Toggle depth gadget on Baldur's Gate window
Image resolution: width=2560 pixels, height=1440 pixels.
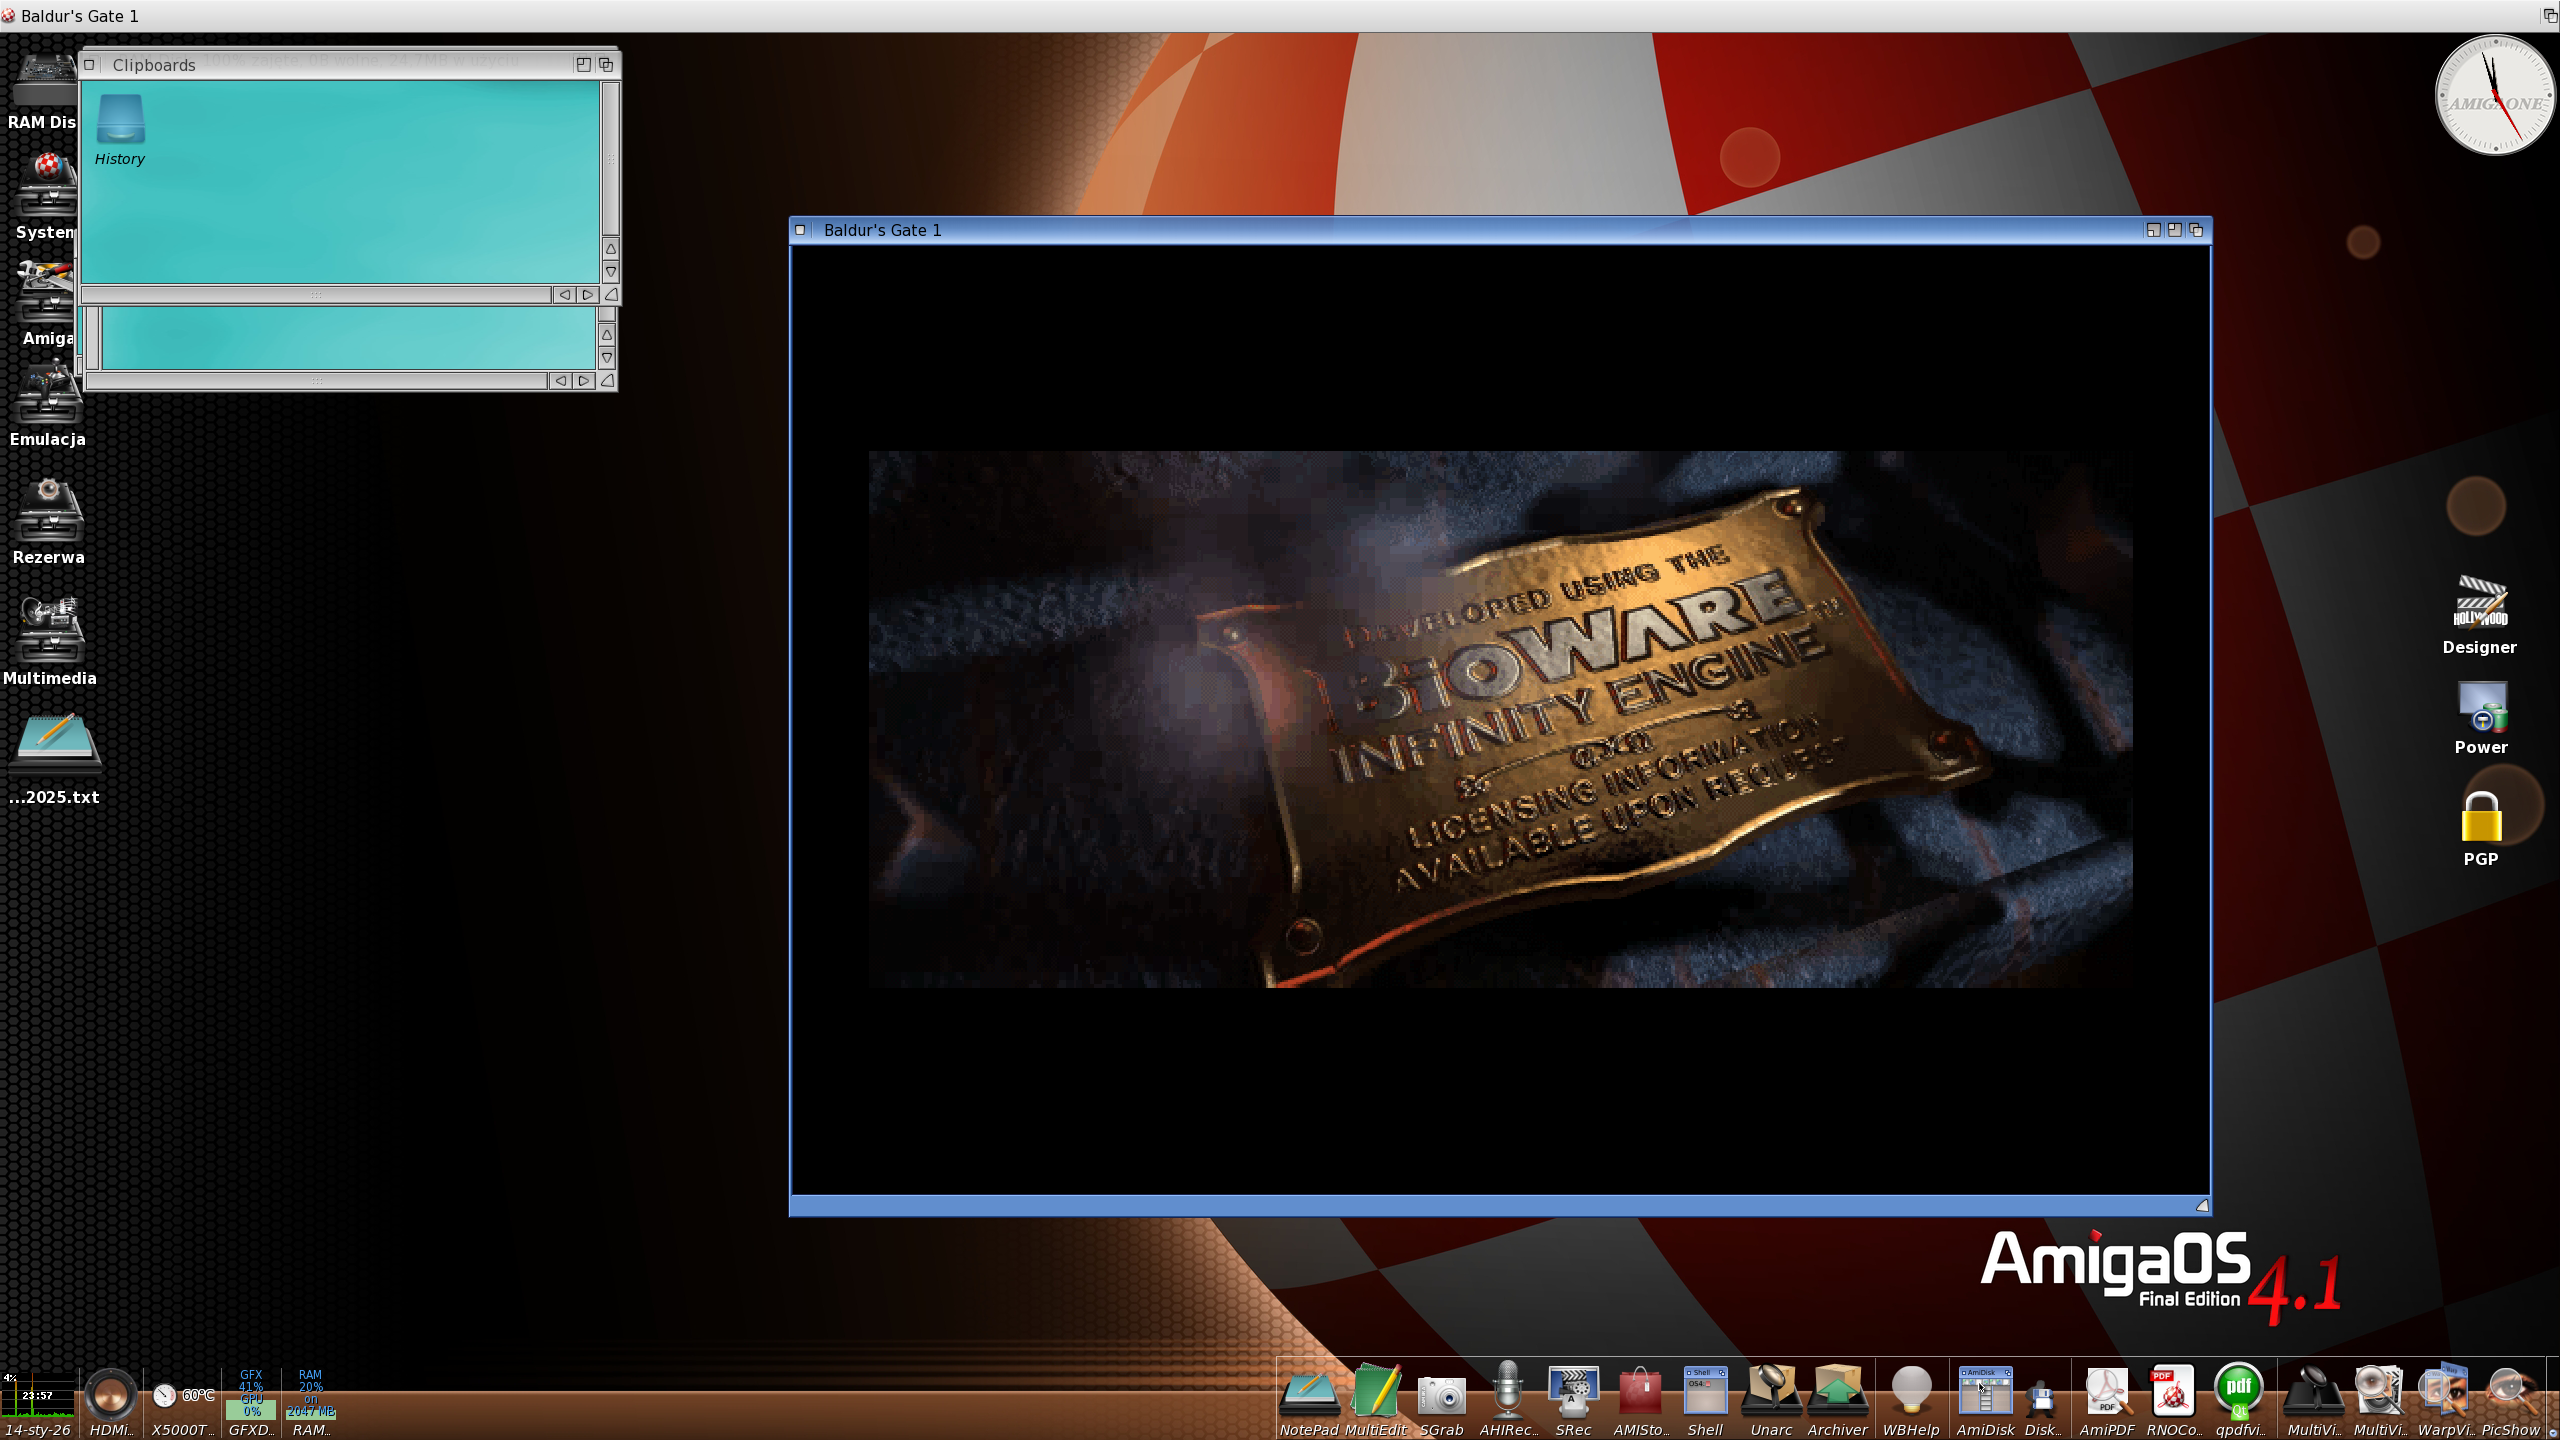point(2196,230)
